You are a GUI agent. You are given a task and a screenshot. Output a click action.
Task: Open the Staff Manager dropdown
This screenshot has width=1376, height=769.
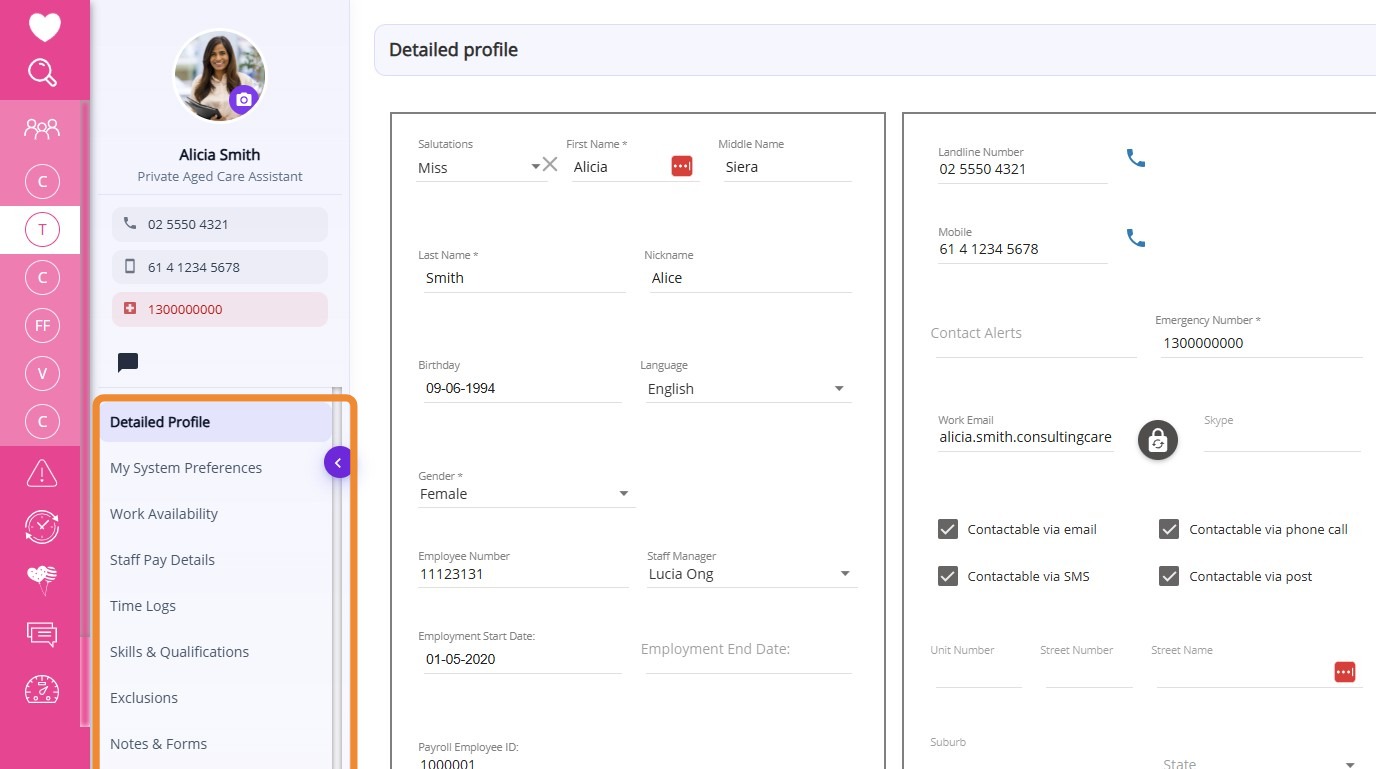tap(845, 574)
